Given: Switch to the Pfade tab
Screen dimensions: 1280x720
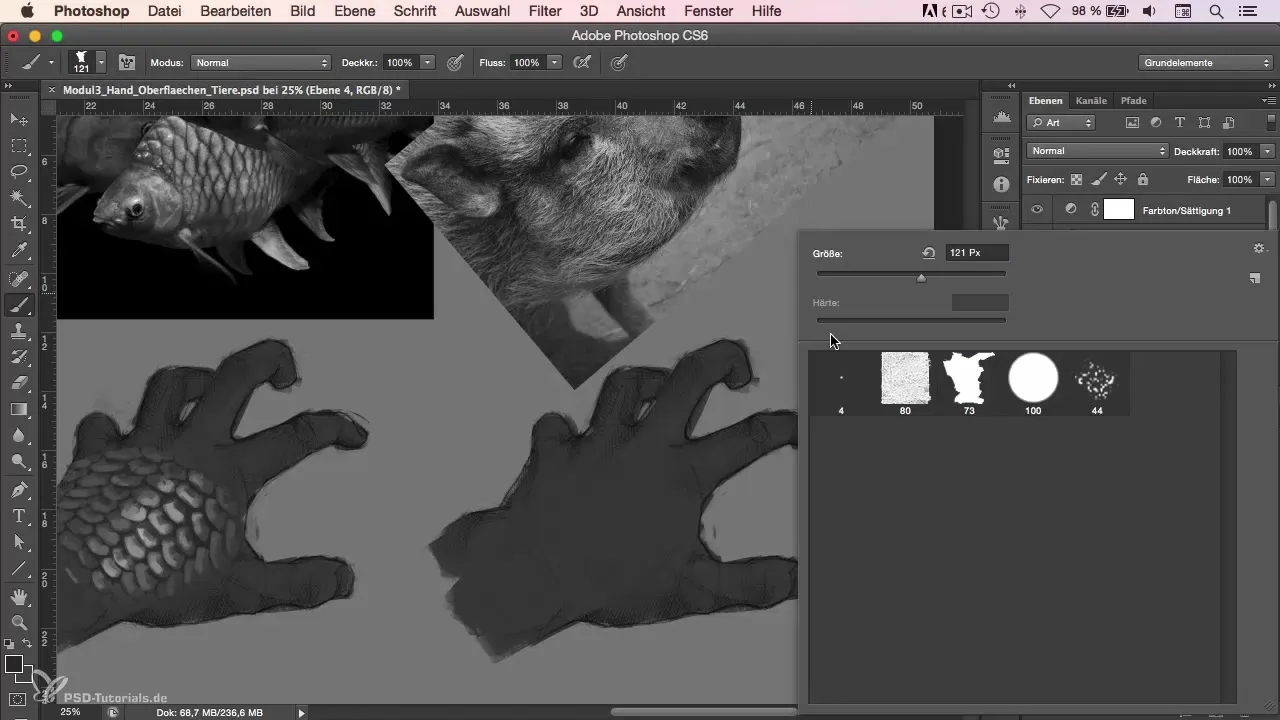Looking at the screenshot, I should [1133, 100].
